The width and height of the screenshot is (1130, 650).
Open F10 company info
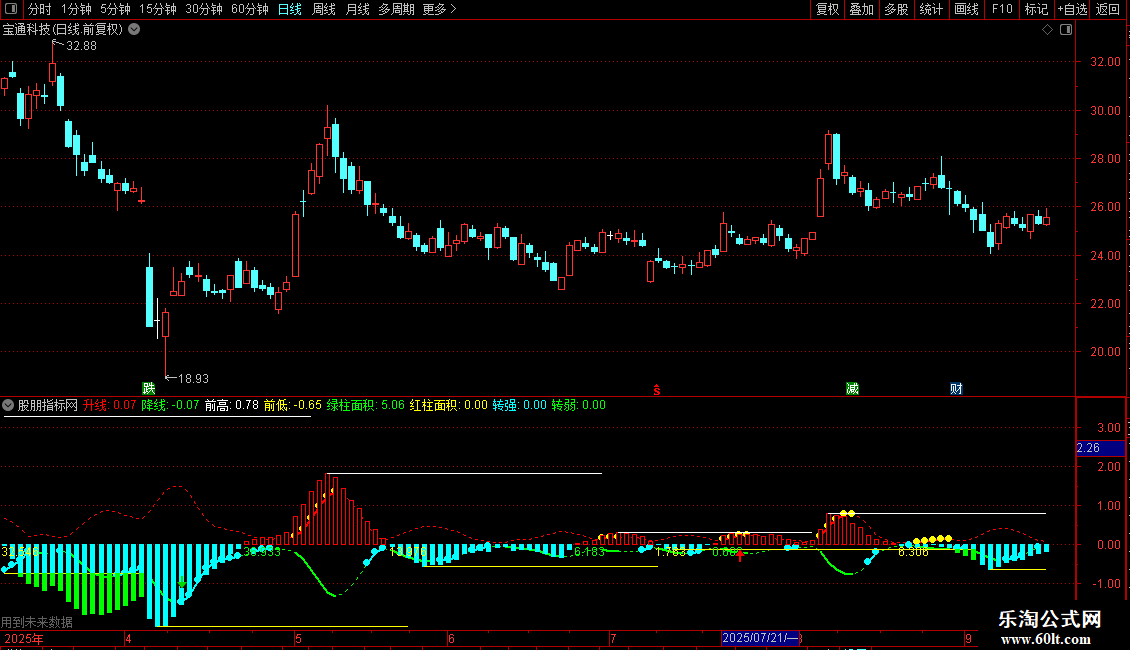(x=1002, y=9)
